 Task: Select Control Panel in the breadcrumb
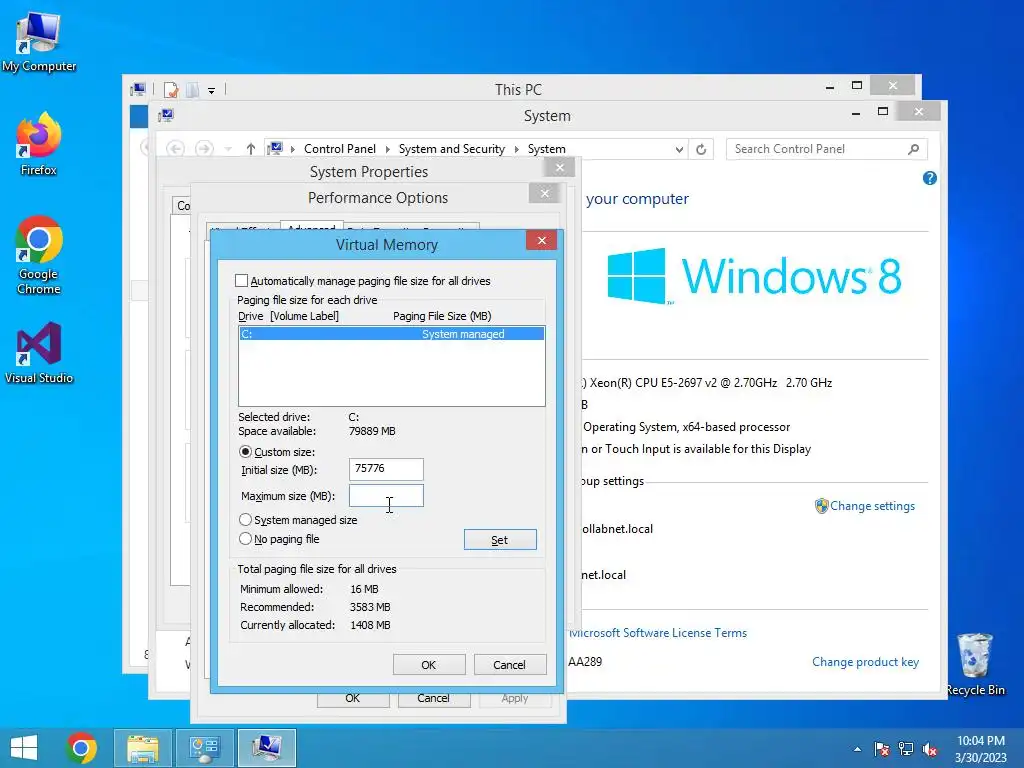point(340,149)
